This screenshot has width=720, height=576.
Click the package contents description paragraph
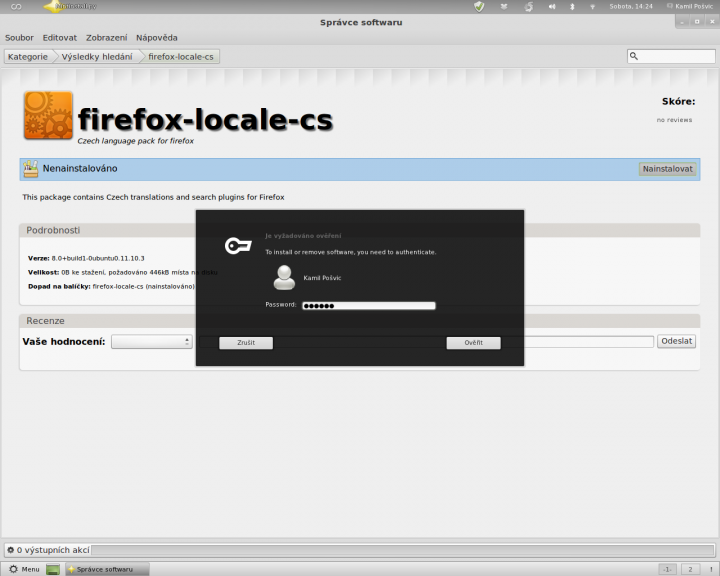[153, 197]
